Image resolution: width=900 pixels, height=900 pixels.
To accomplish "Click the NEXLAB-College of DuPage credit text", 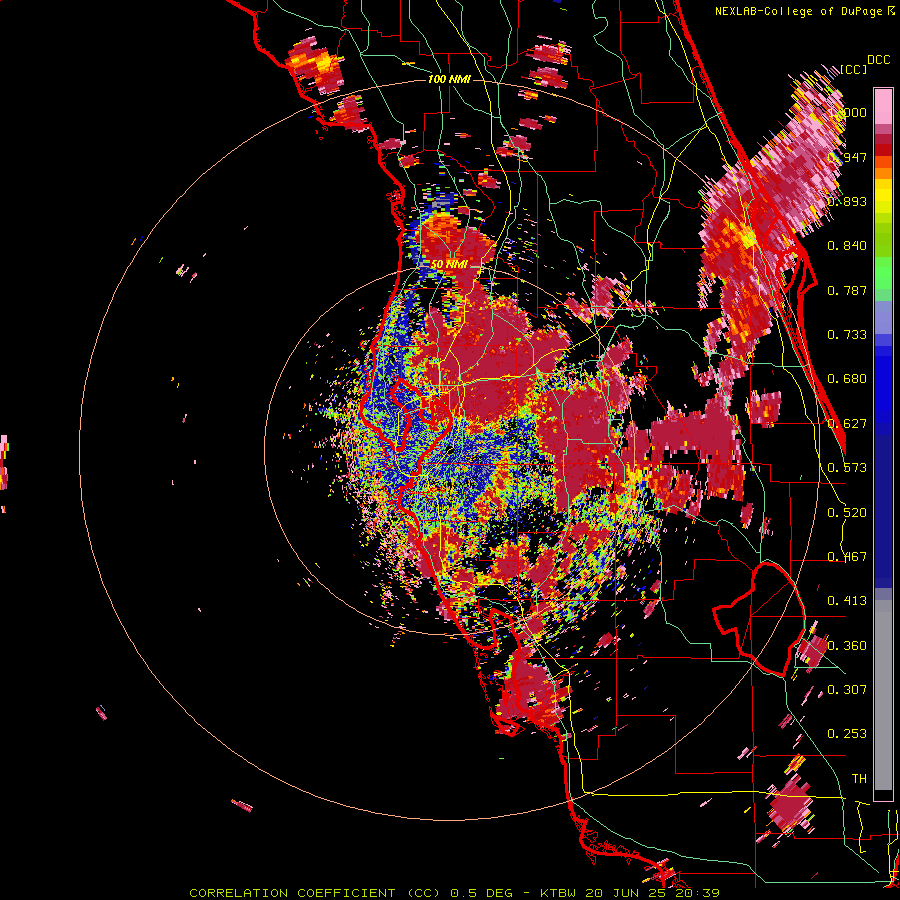I will (x=799, y=11).
